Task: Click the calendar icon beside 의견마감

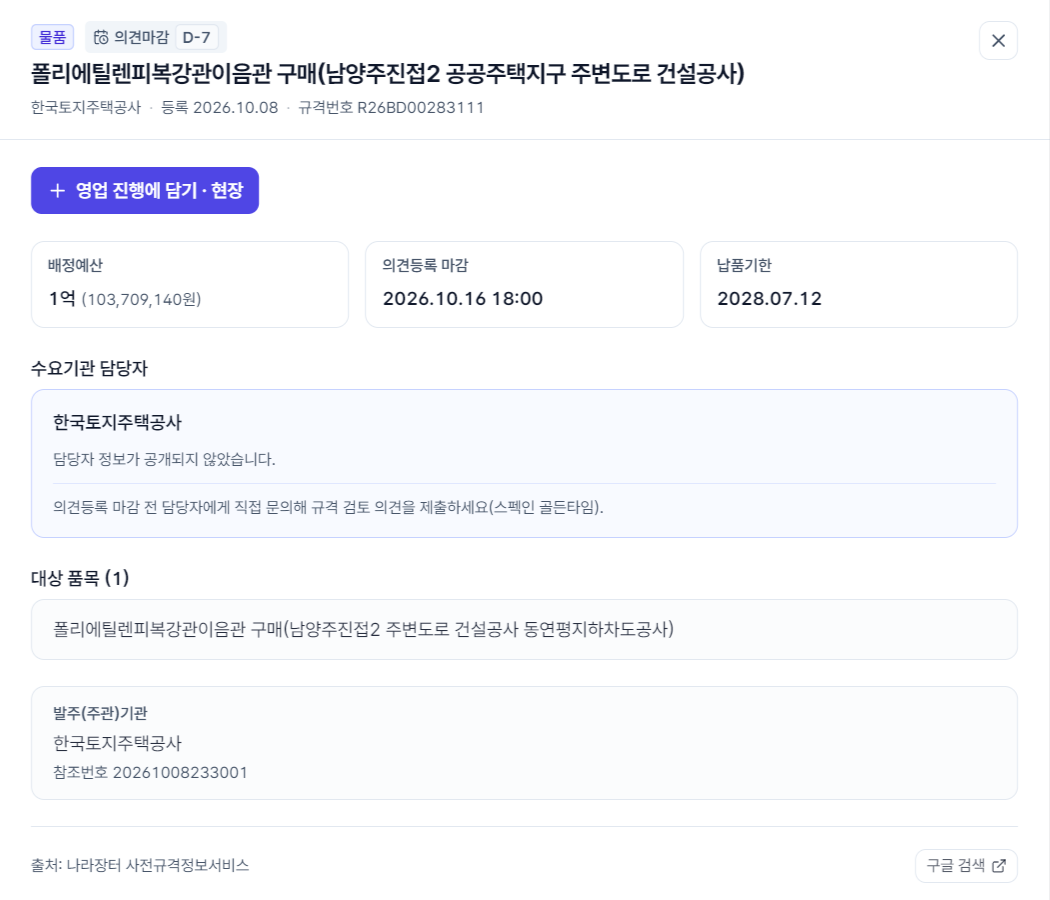Action: point(101,38)
